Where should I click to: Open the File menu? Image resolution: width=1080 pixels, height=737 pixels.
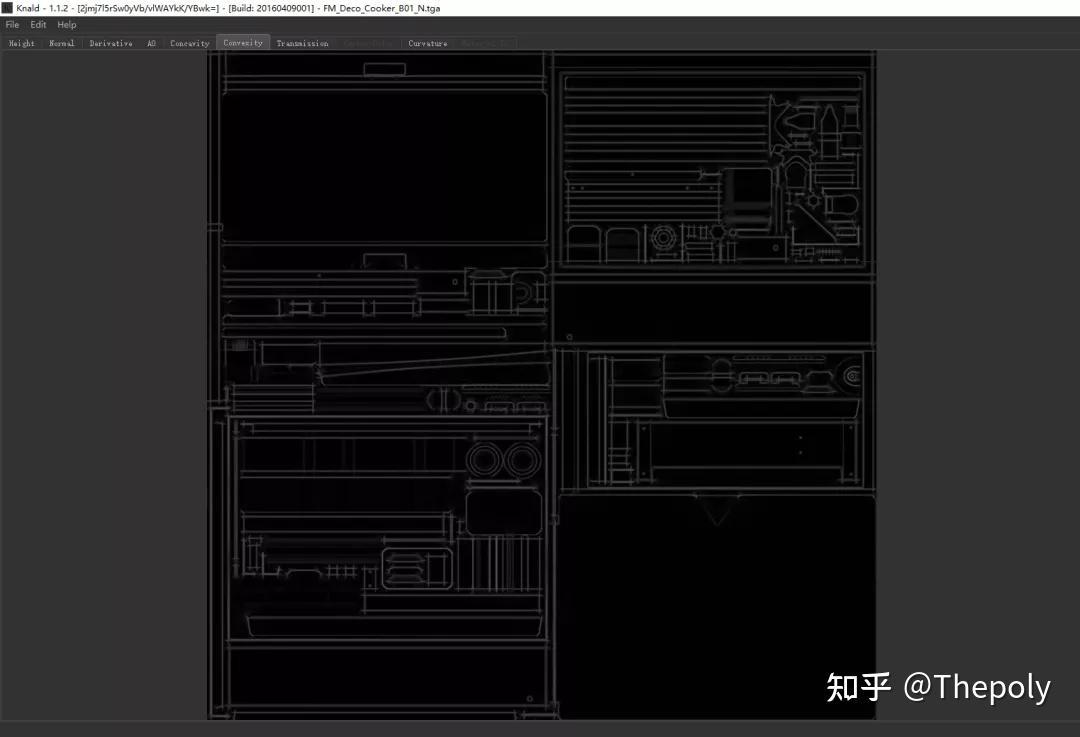click(11, 24)
